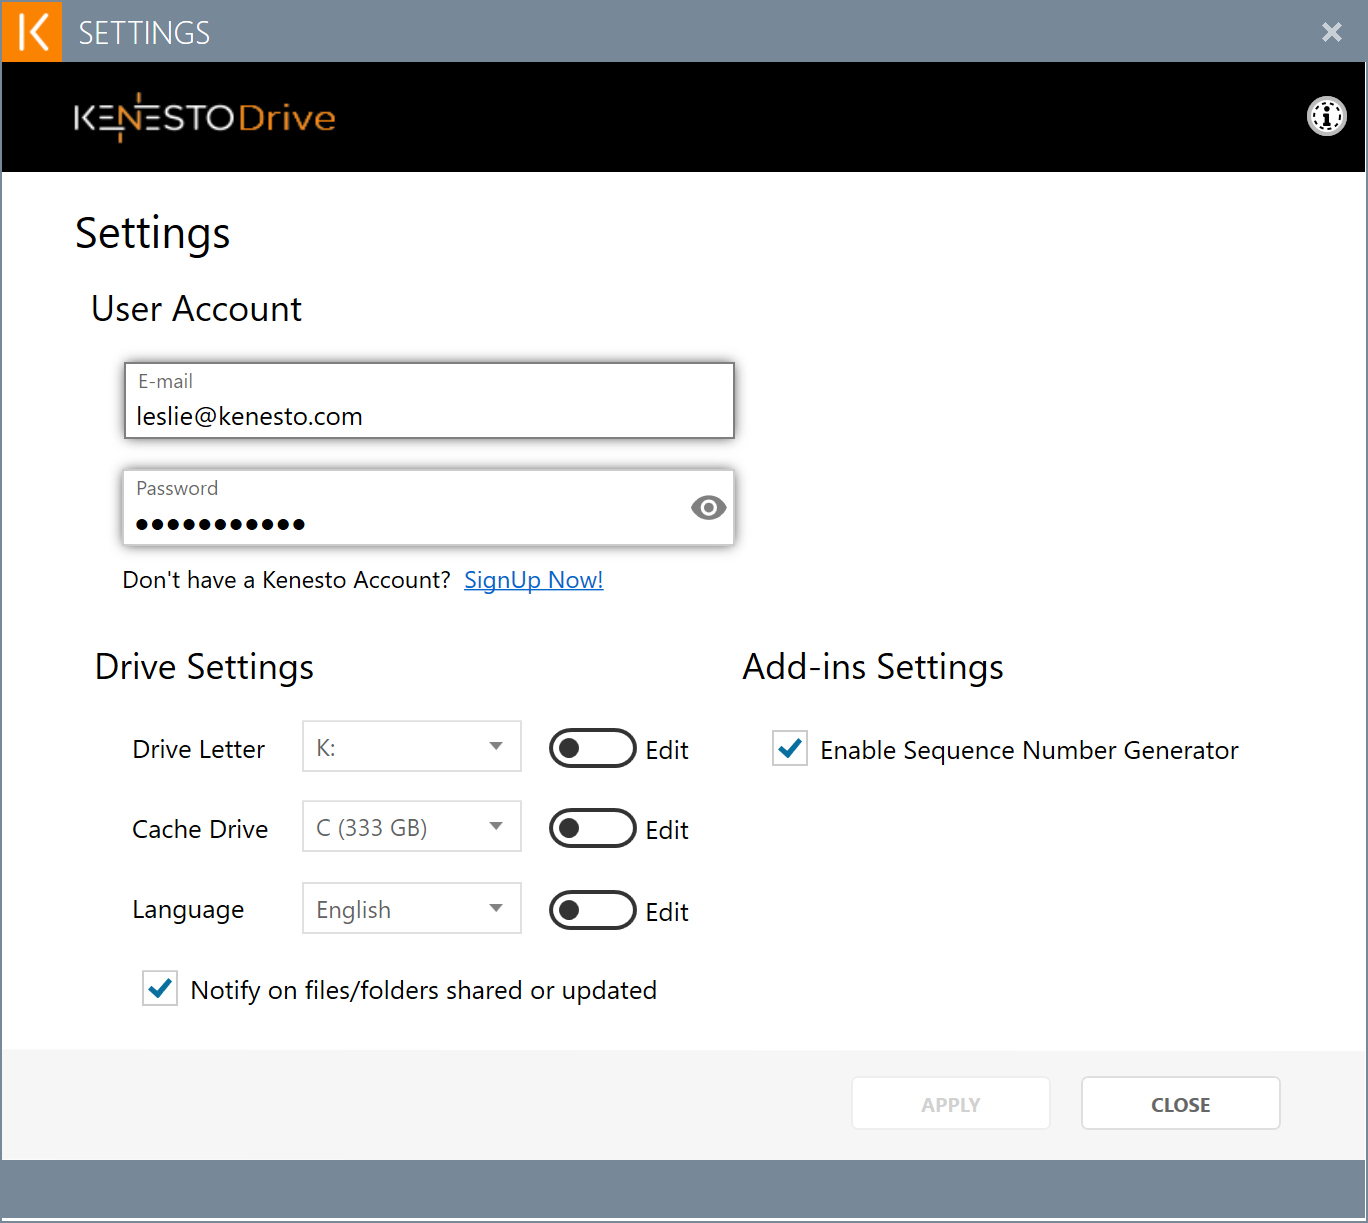The height and width of the screenshot is (1223, 1368).
Task: Click the info icon in the black header
Action: 1327,117
